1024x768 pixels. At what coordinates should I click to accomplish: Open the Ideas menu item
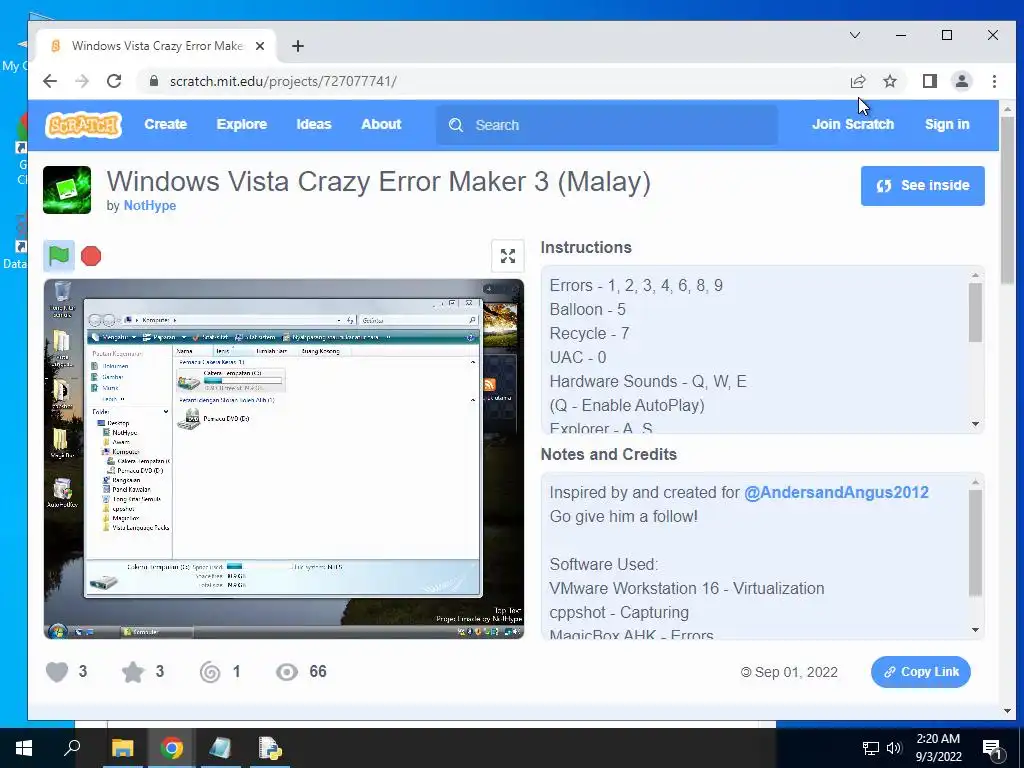click(x=313, y=124)
